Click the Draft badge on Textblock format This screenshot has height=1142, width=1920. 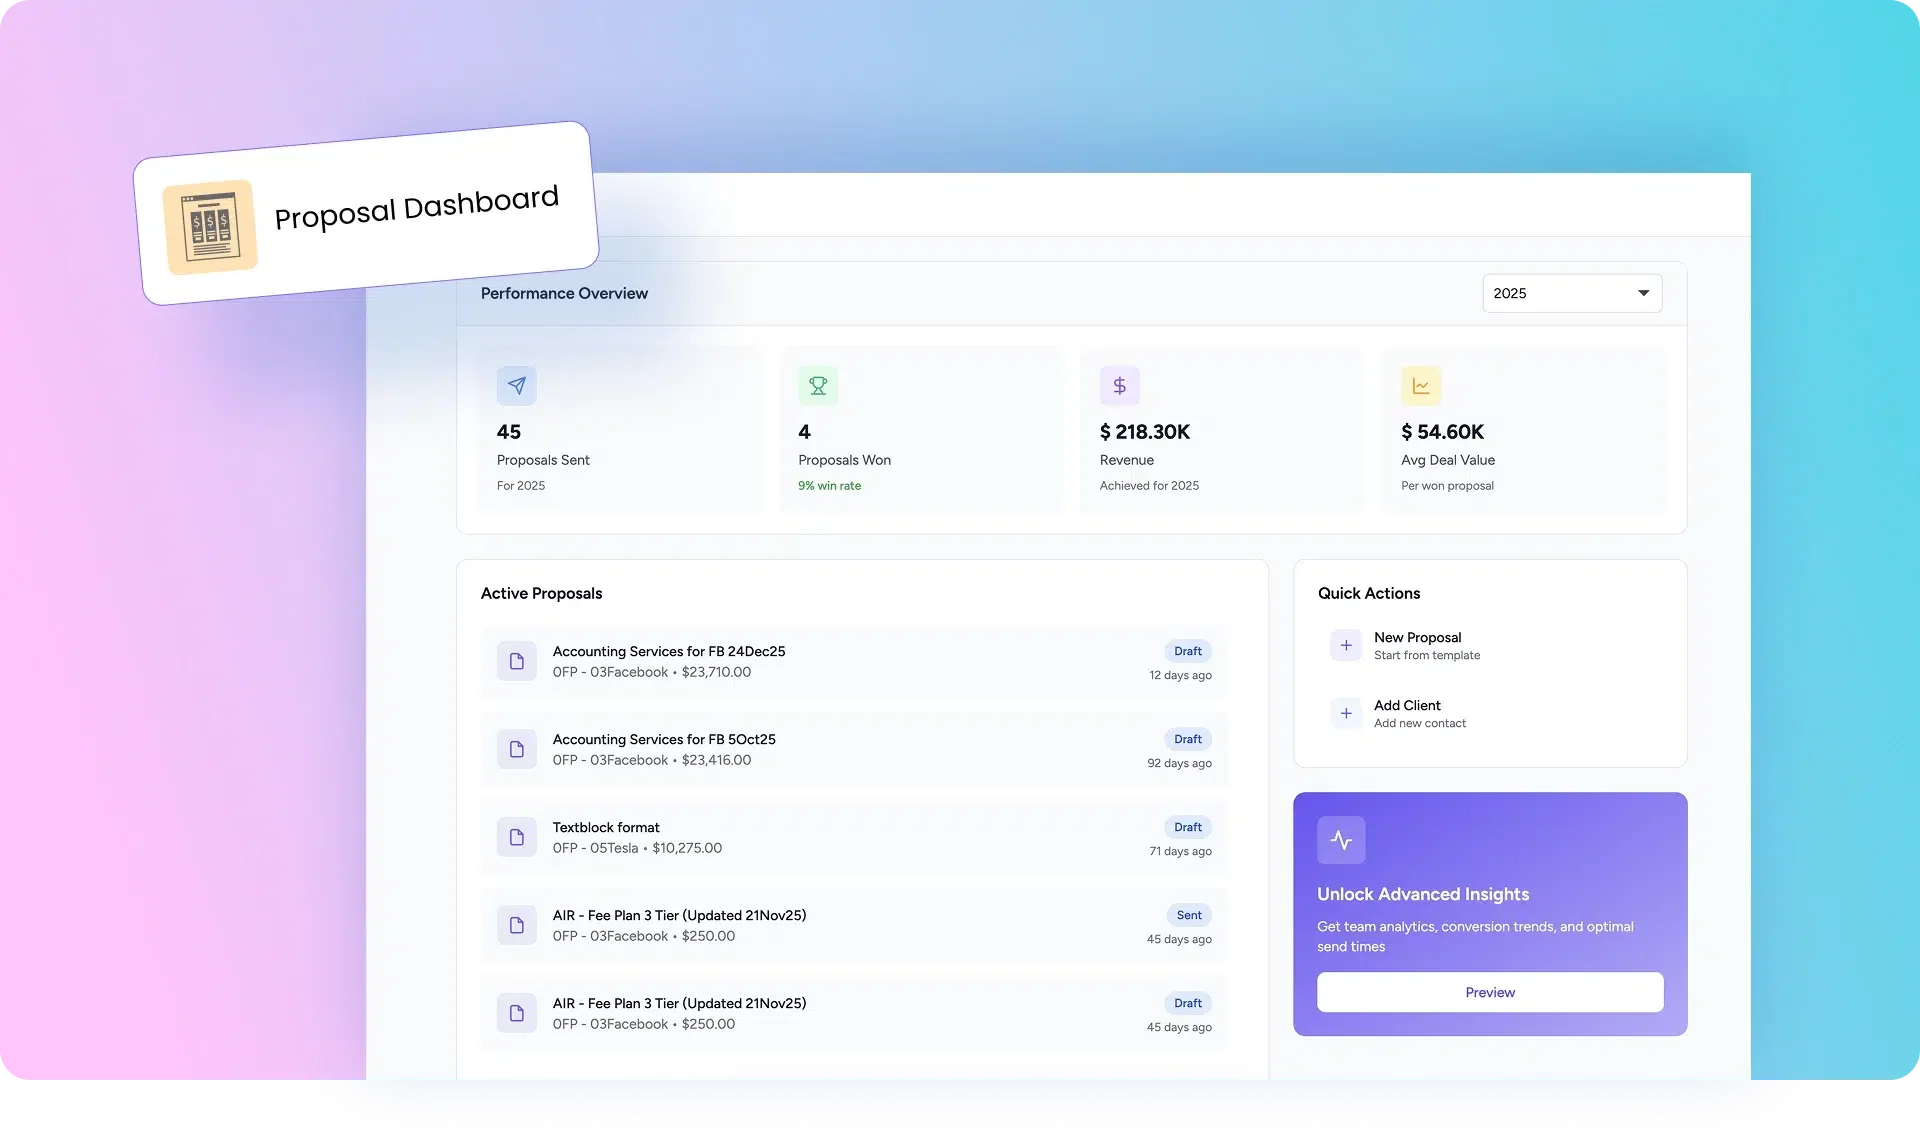pyautogui.click(x=1188, y=827)
